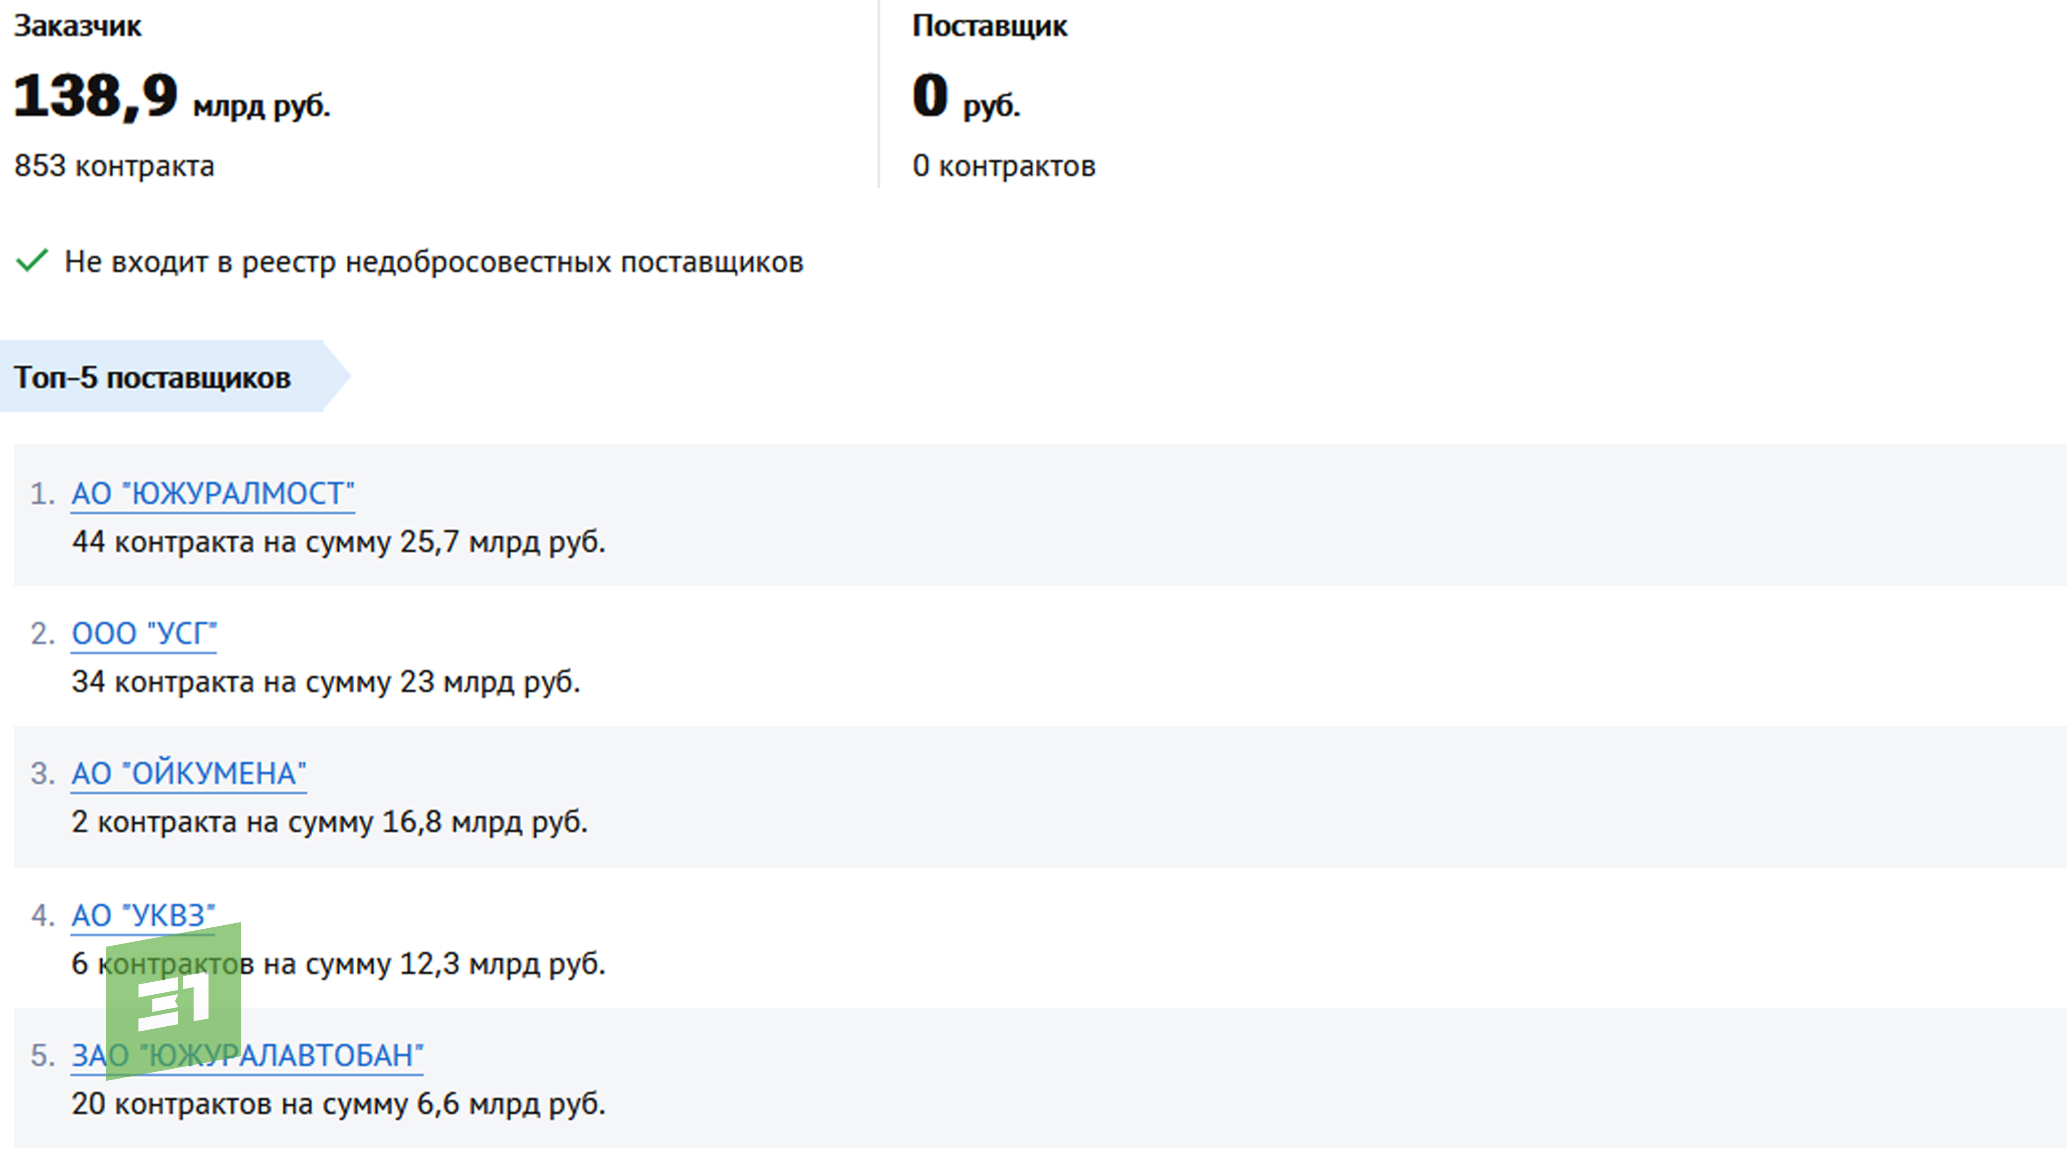This screenshot has width=2067, height=1155.
Task: Open the ООО "УСГ" supplier link
Action: [x=144, y=633]
